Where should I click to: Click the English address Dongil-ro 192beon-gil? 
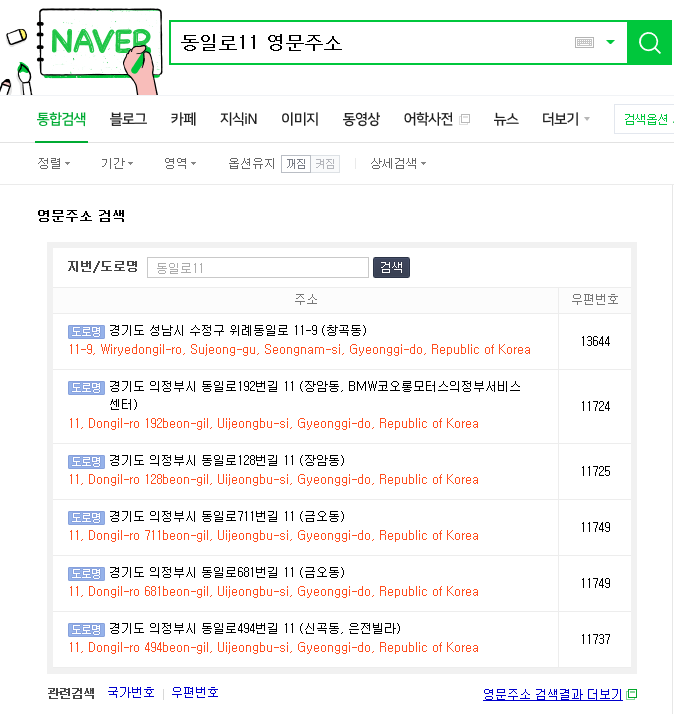274,424
